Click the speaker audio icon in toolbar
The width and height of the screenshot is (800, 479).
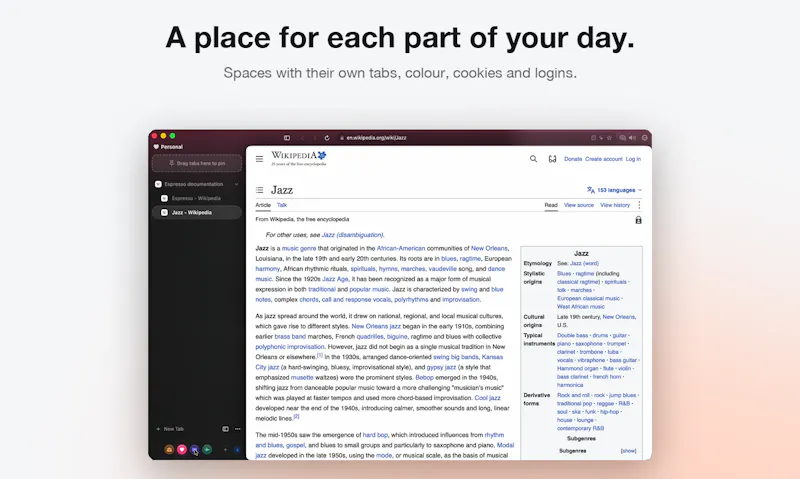633,138
